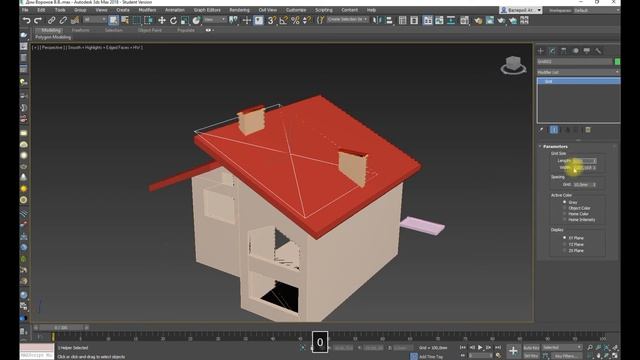Choose Rectangular Selection Region icon
Image resolution: width=640 pixels, height=360 pixels.
pyautogui.click(x=137, y=20)
